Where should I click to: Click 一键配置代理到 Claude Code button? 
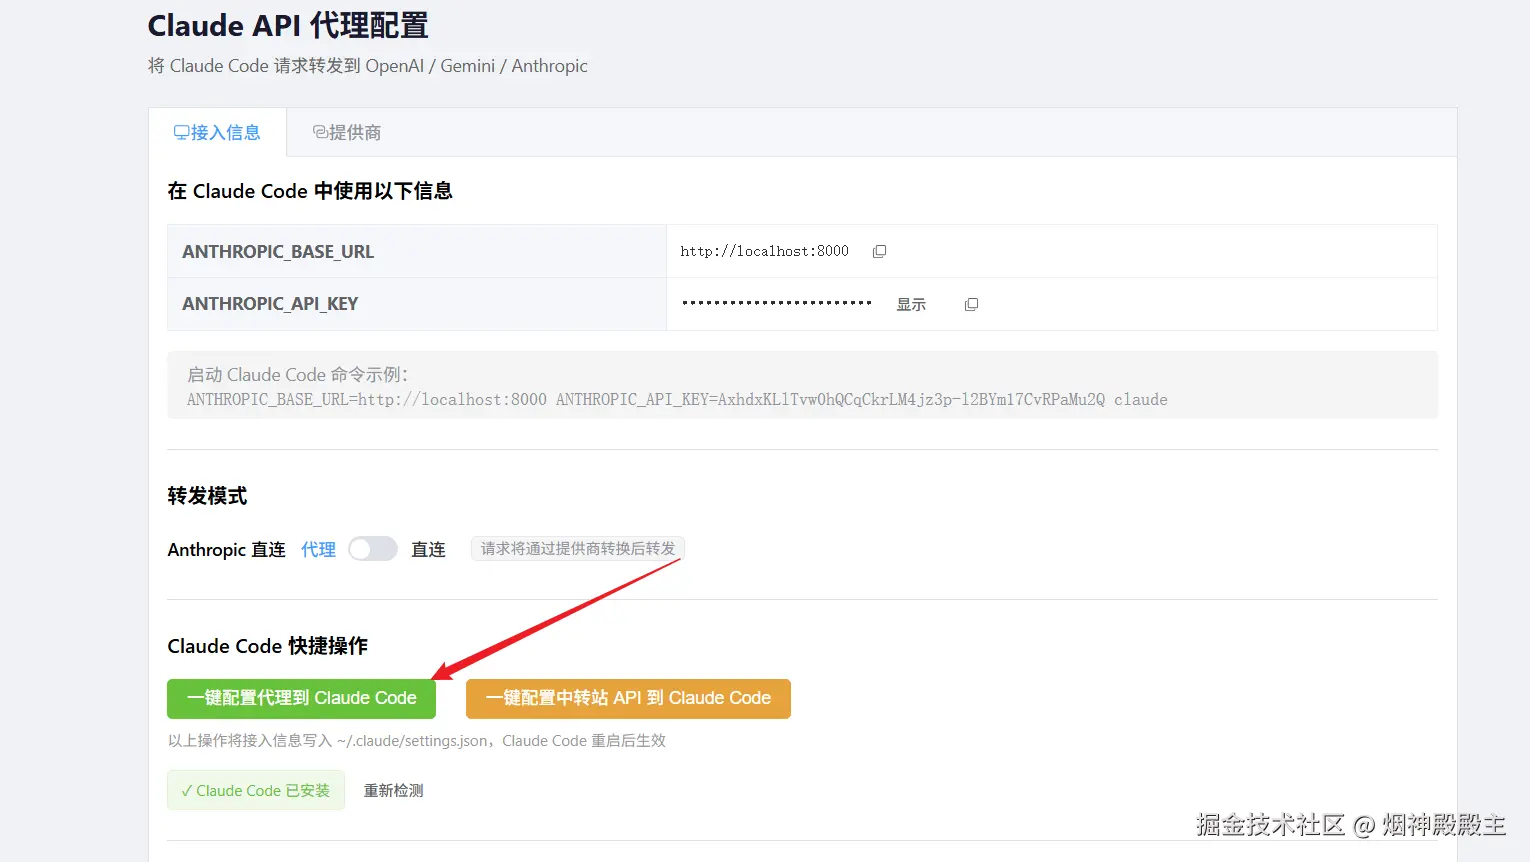(301, 698)
